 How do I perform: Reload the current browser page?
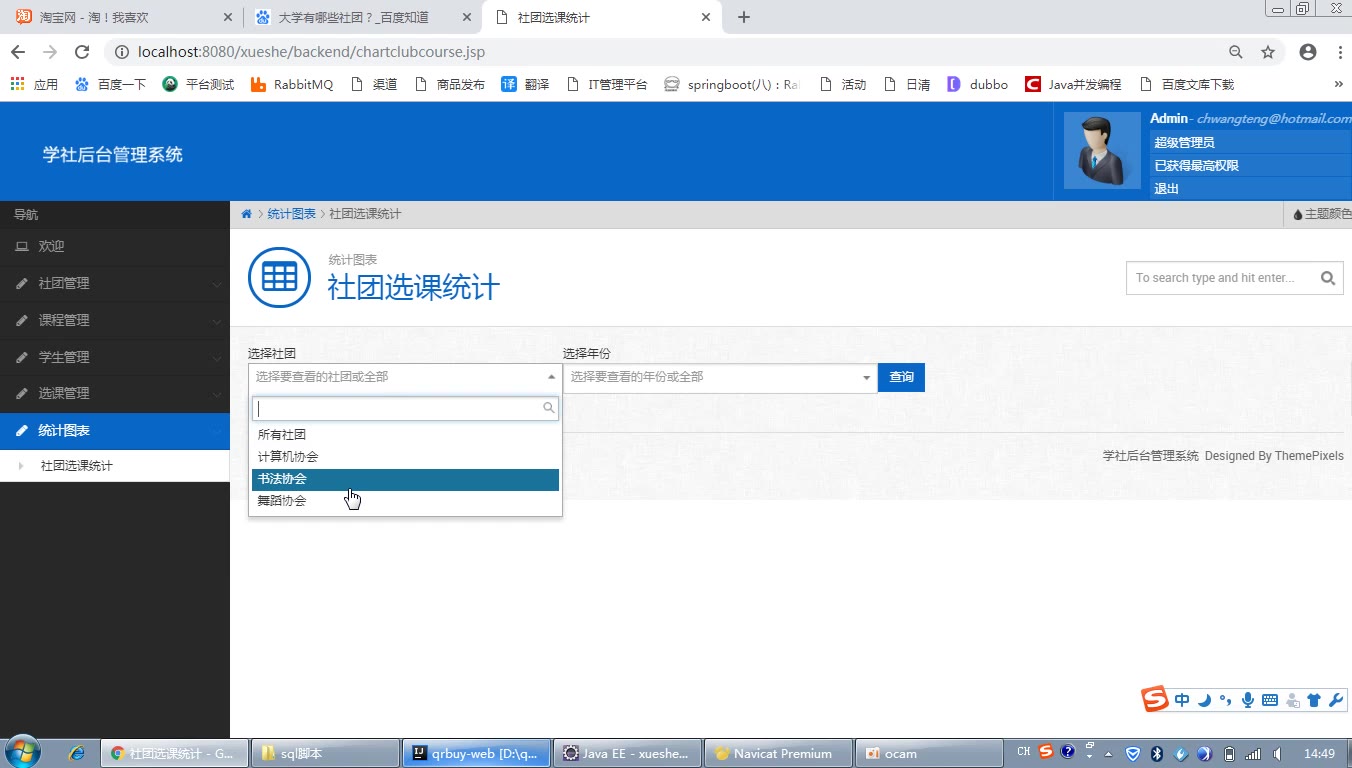coord(82,52)
